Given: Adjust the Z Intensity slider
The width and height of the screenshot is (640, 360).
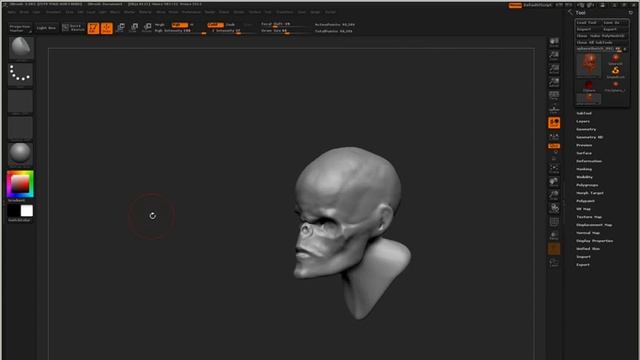Looking at the screenshot, I should [231, 31].
